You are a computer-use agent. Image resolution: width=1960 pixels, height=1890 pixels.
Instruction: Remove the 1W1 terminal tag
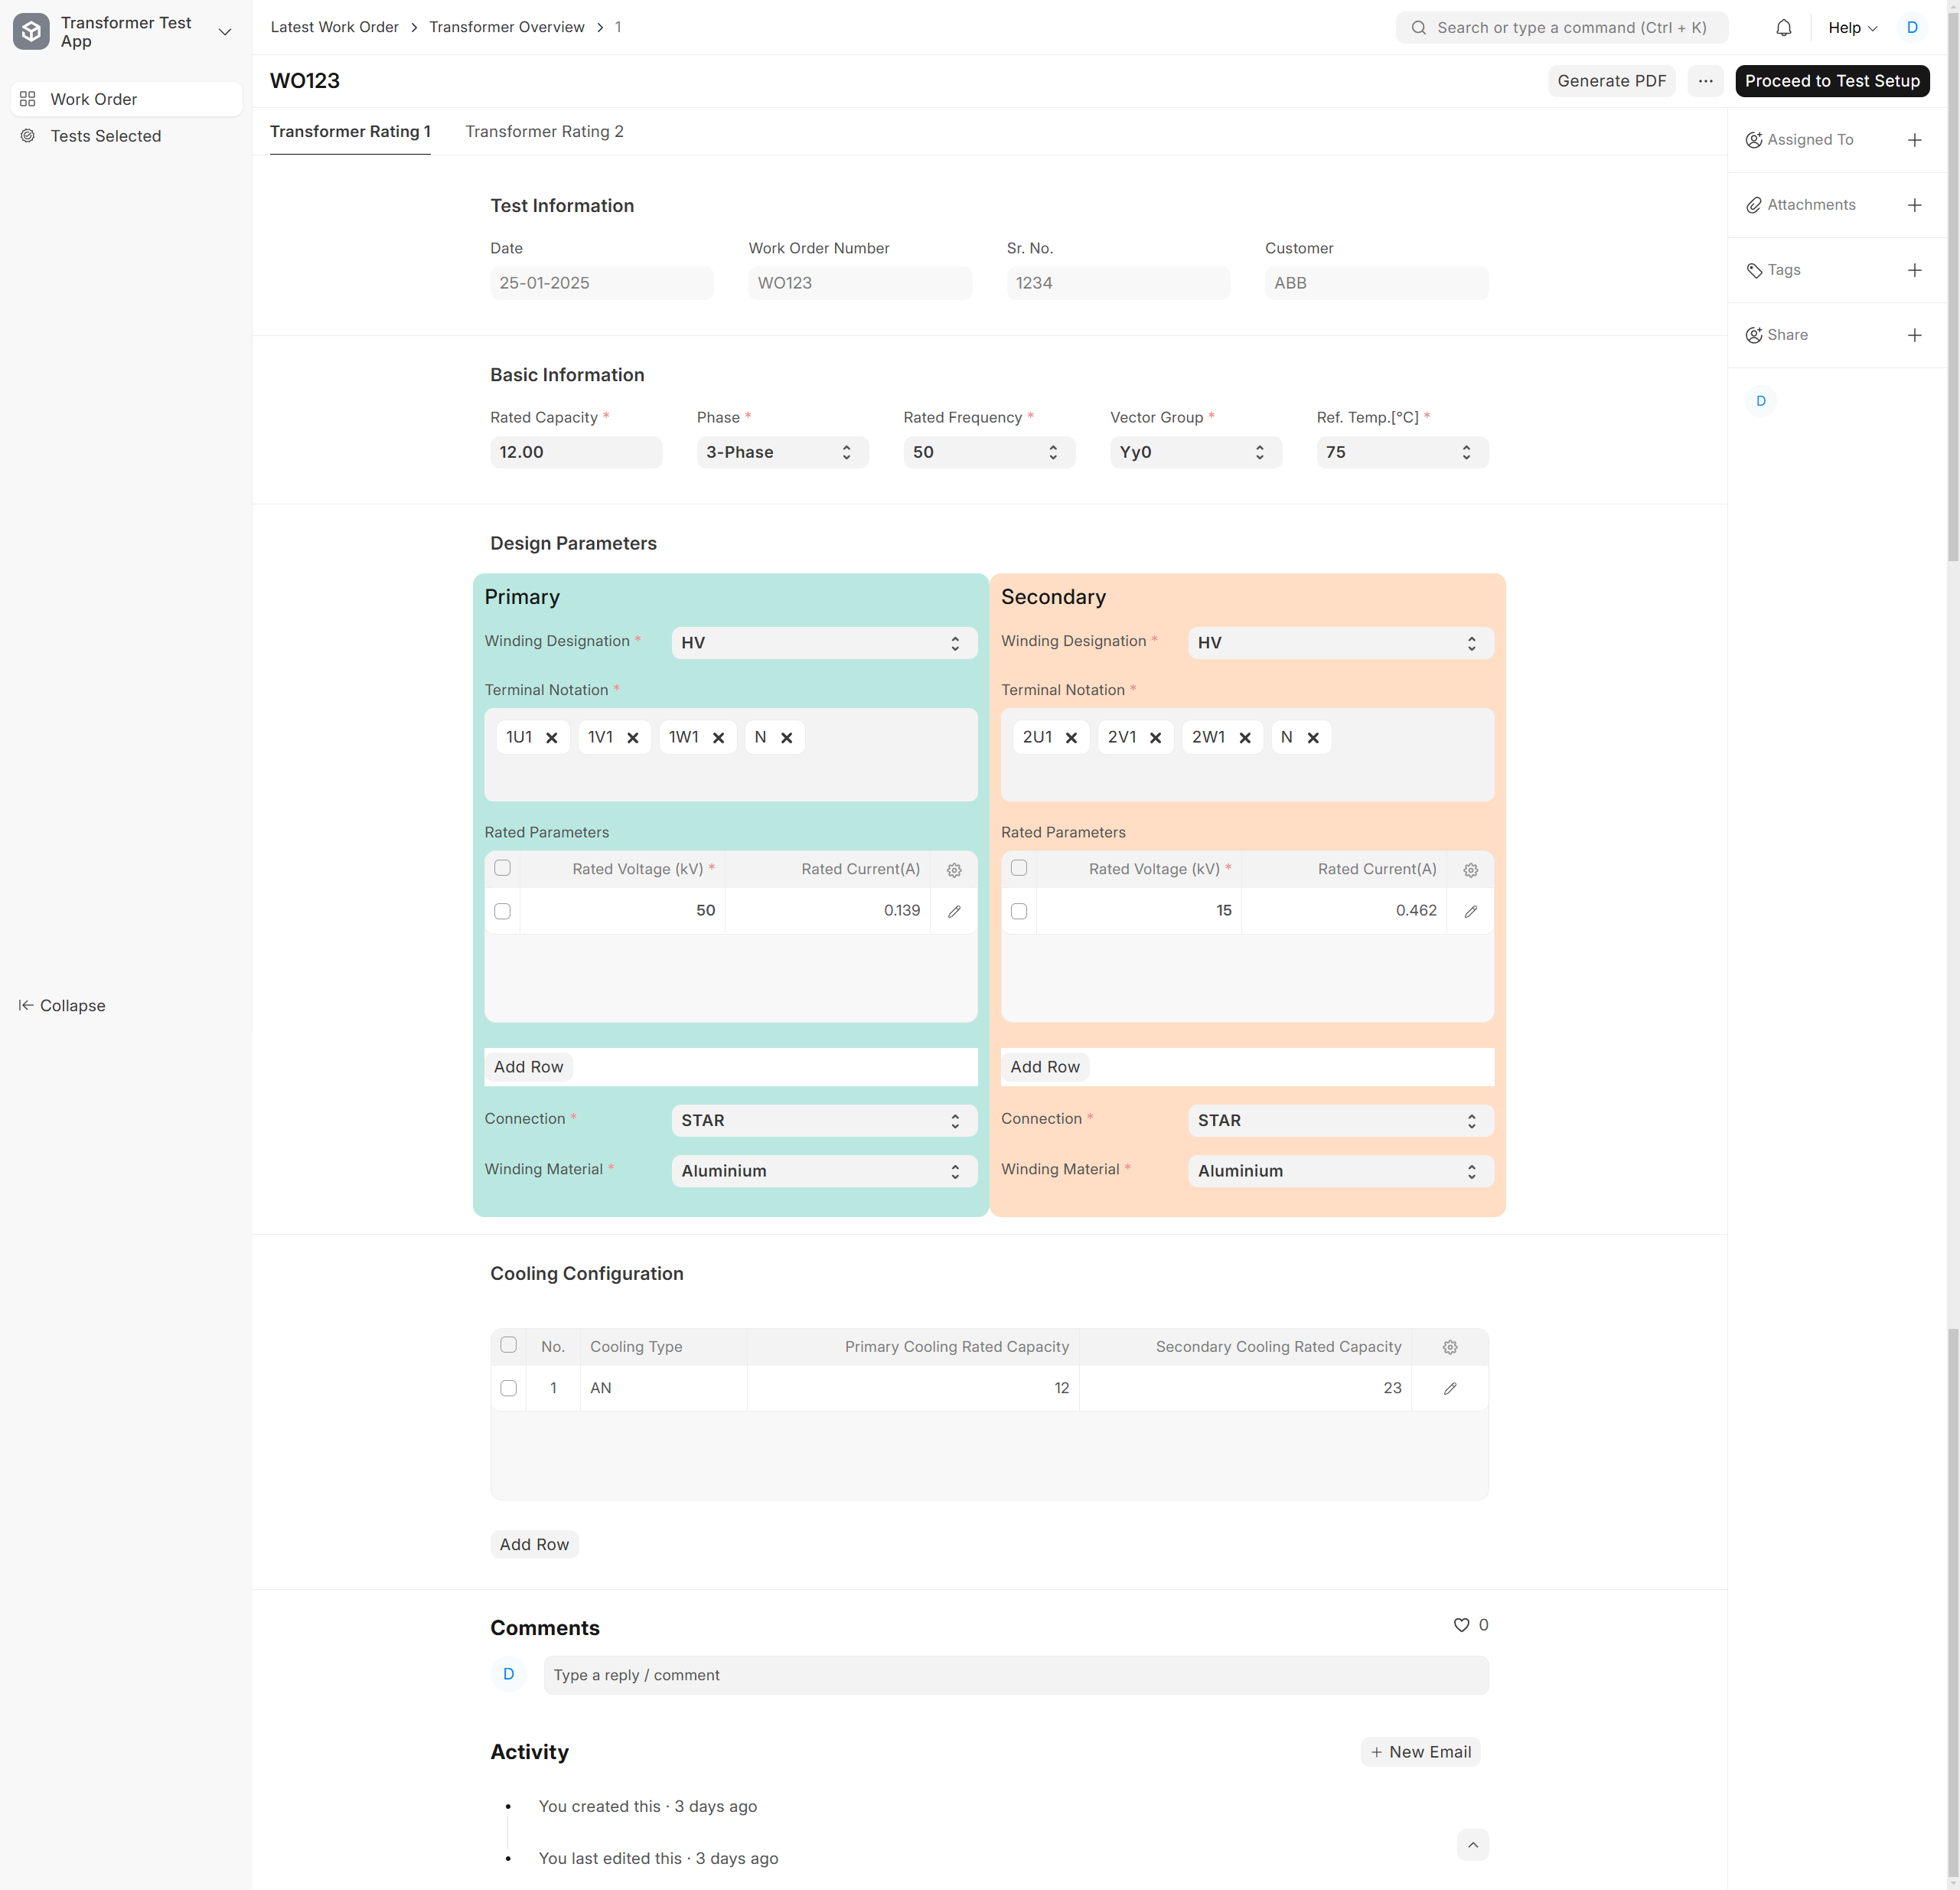[x=718, y=738]
